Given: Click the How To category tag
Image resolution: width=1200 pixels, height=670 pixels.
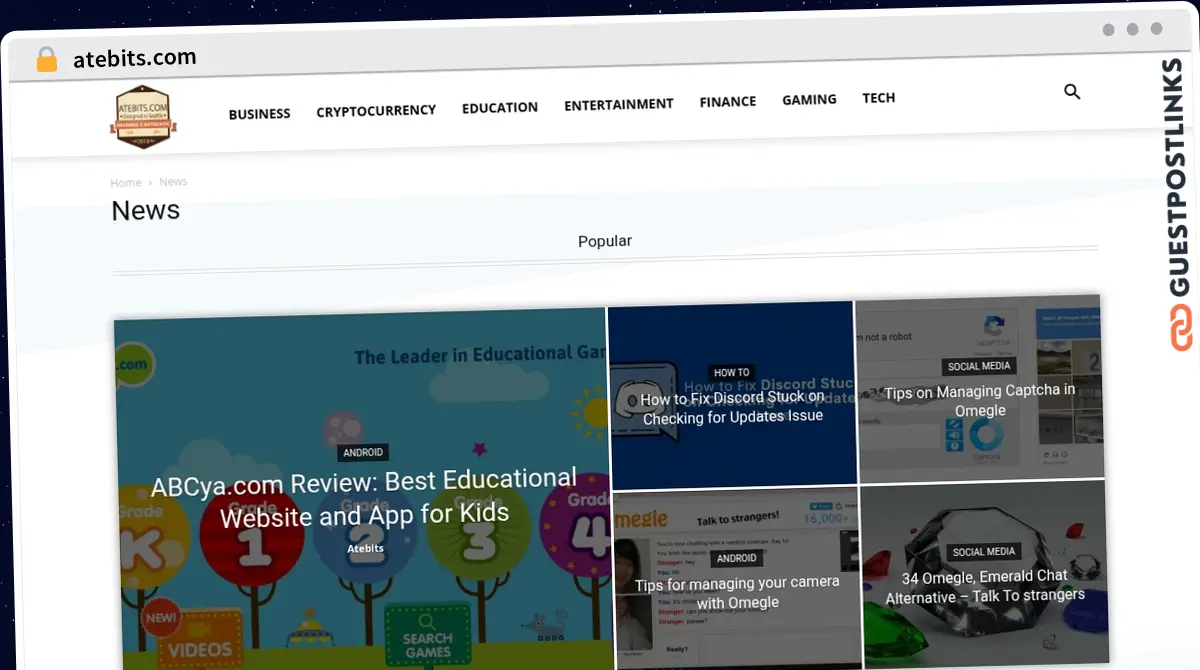Looking at the screenshot, I should [x=732, y=372].
